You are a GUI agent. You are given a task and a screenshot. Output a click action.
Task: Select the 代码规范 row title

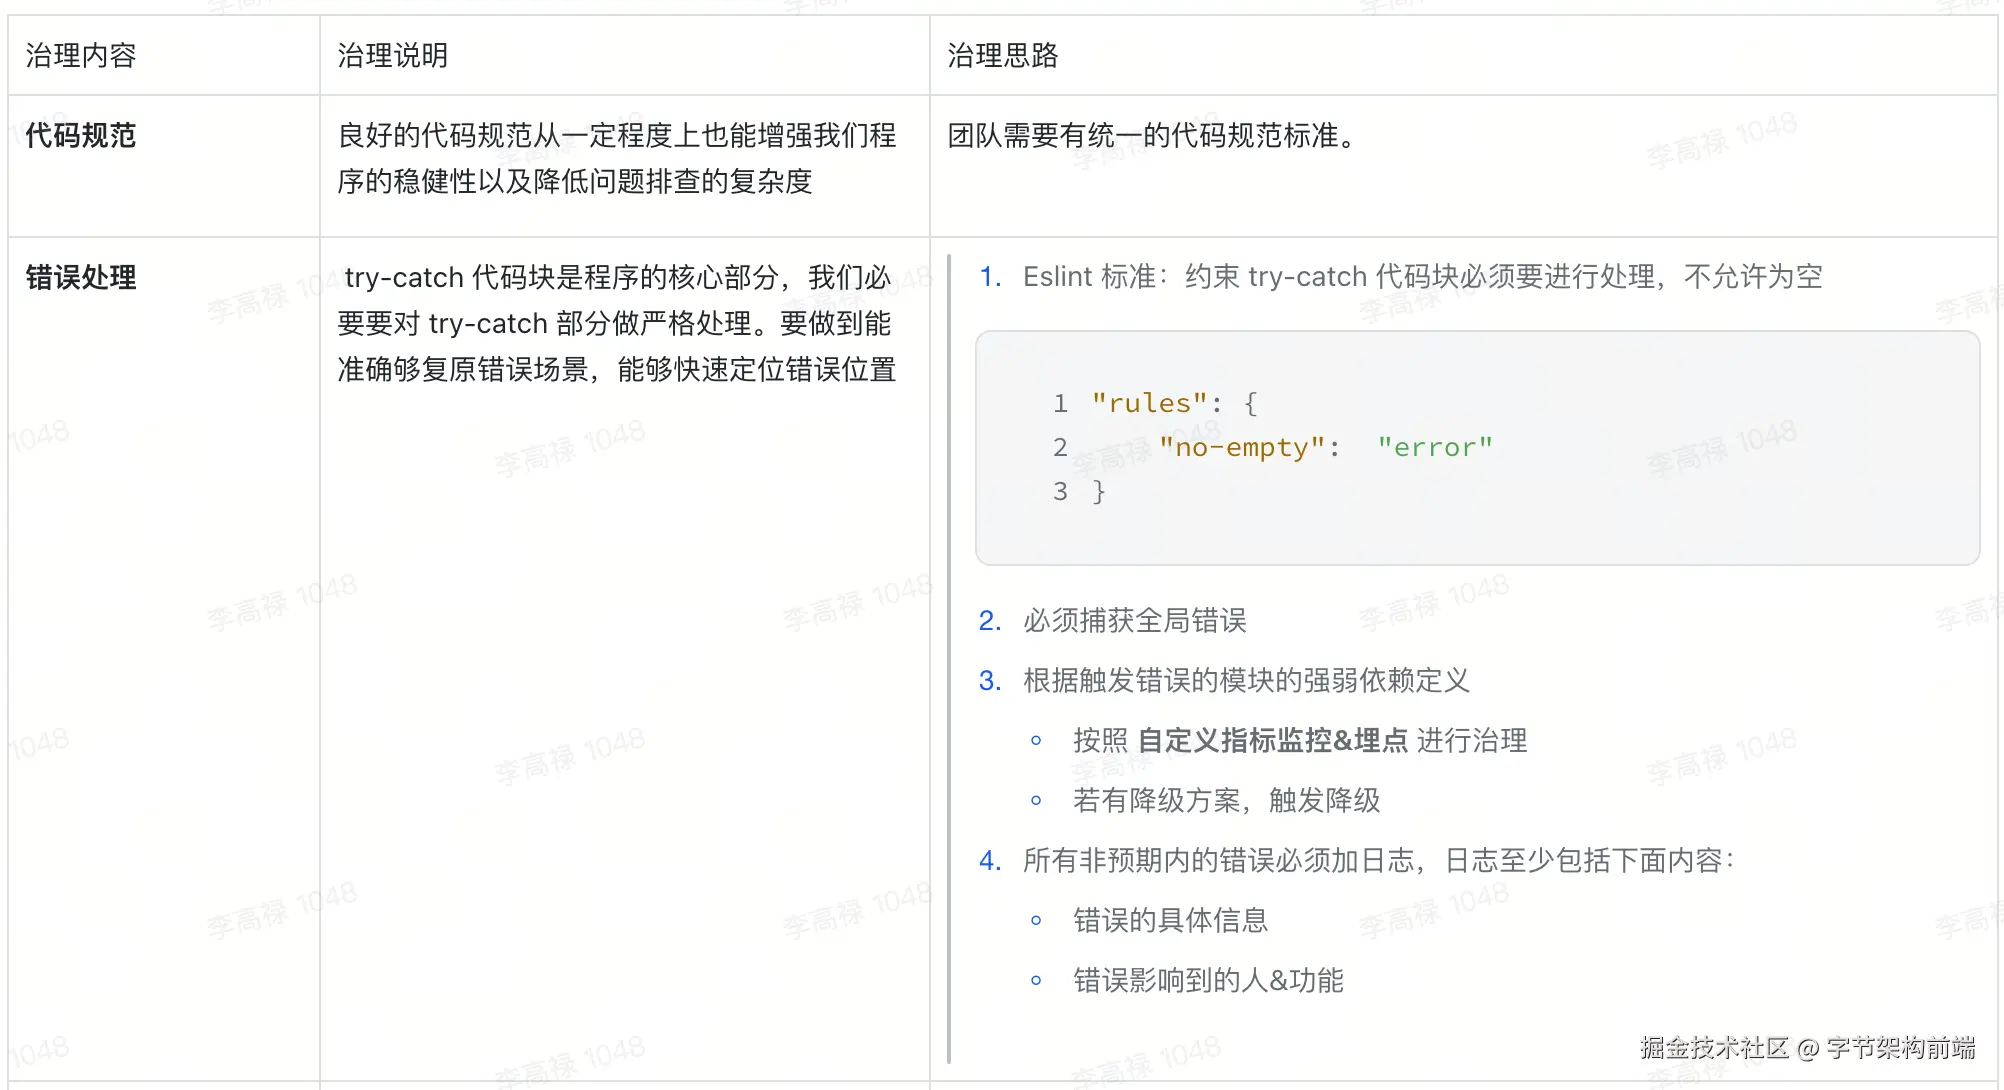point(80,135)
